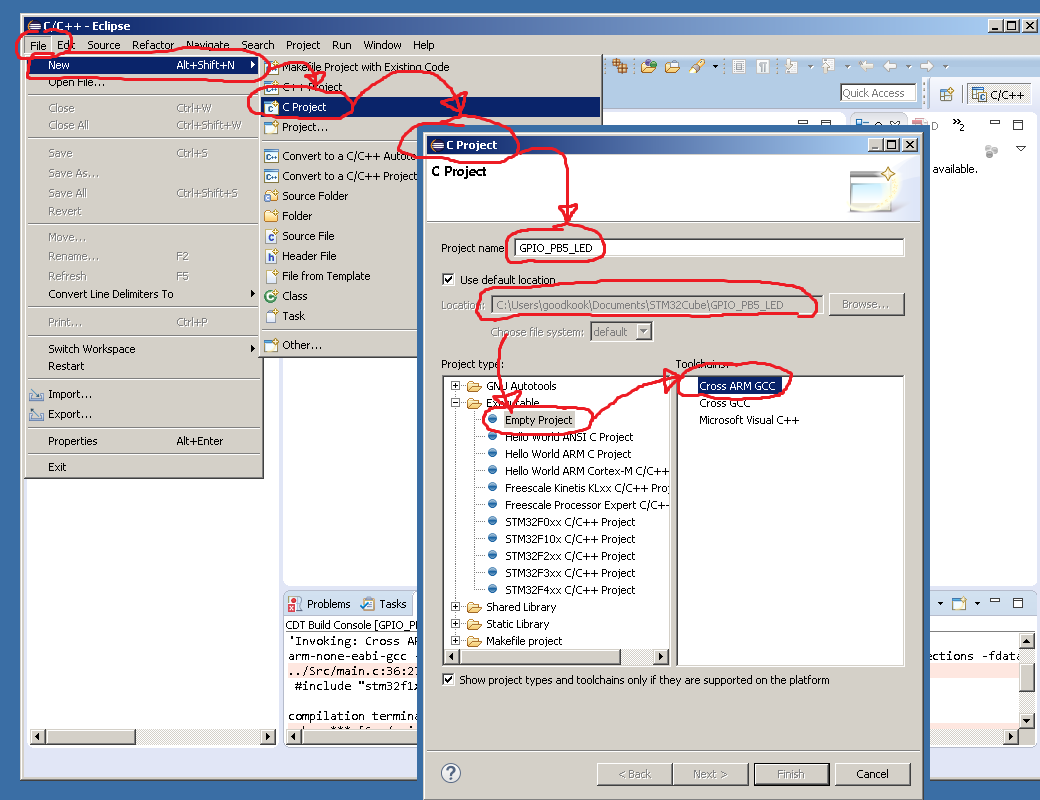The height and width of the screenshot is (800, 1040).
Task: Expand the Shared Library node
Action: [x=456, y=606]
